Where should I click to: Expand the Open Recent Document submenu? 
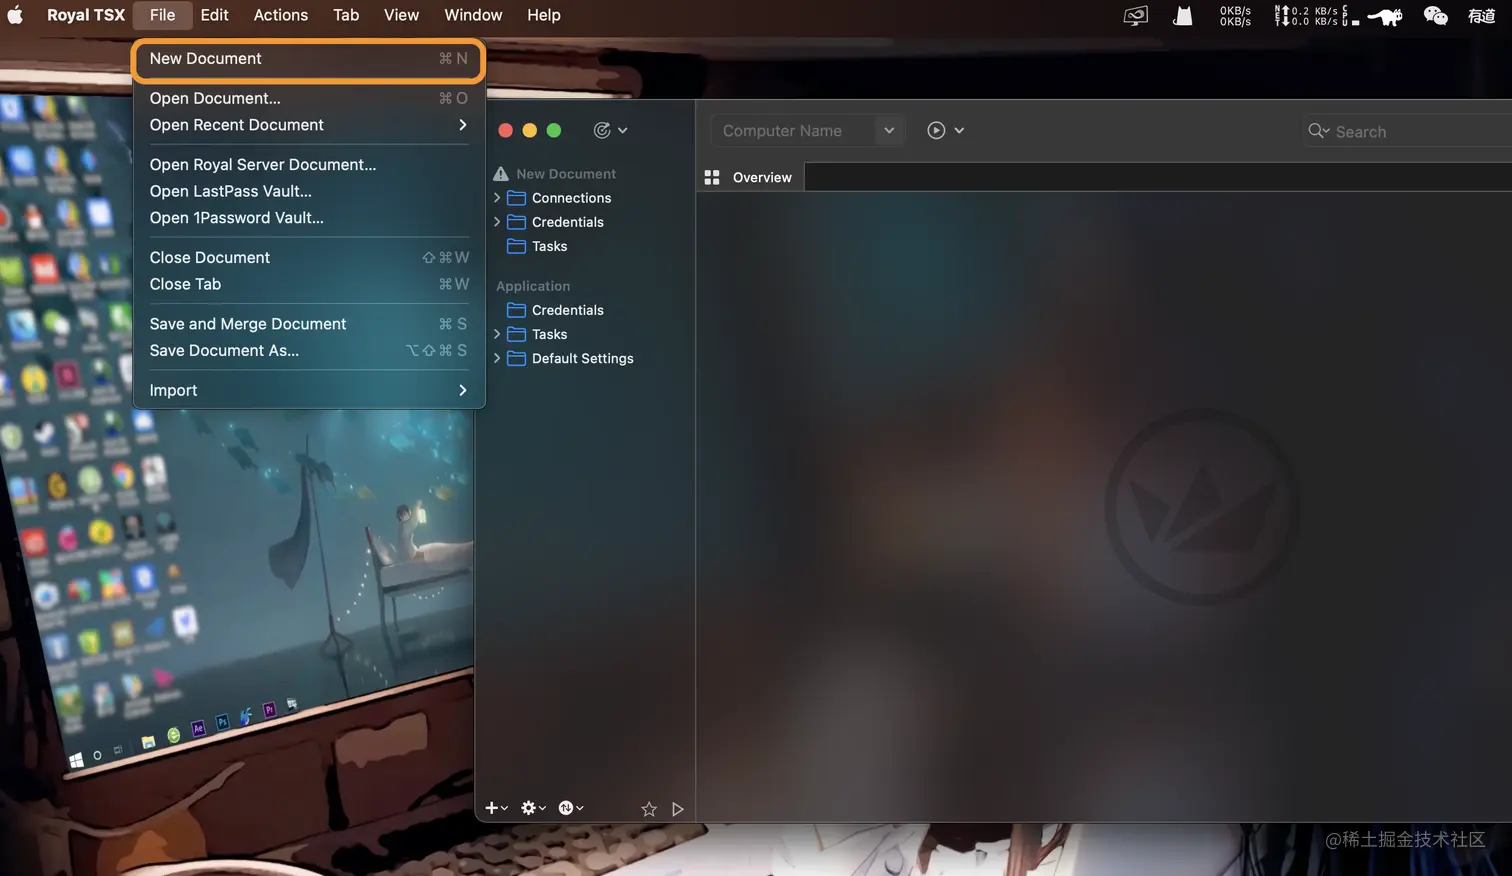pos(308,125)
